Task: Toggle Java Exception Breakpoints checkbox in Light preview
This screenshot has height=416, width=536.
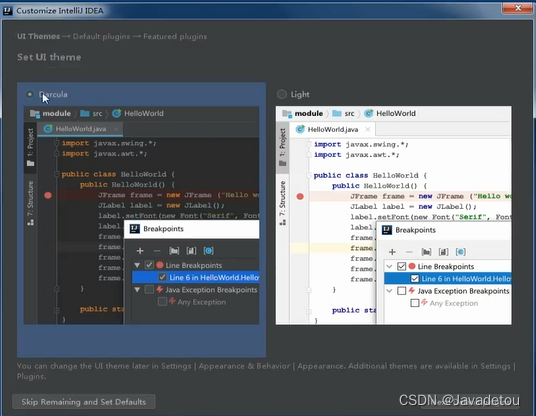Action: 402,291
